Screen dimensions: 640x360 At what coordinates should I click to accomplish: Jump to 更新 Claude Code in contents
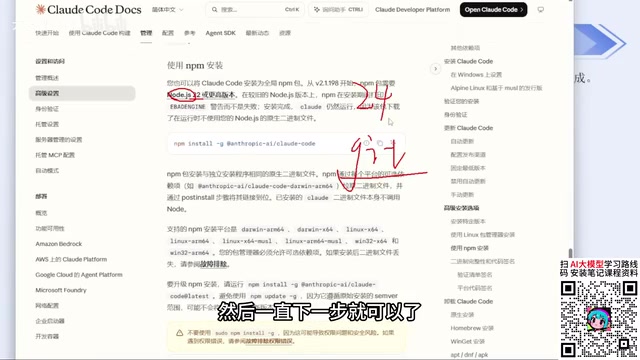[x=468, y=128]
